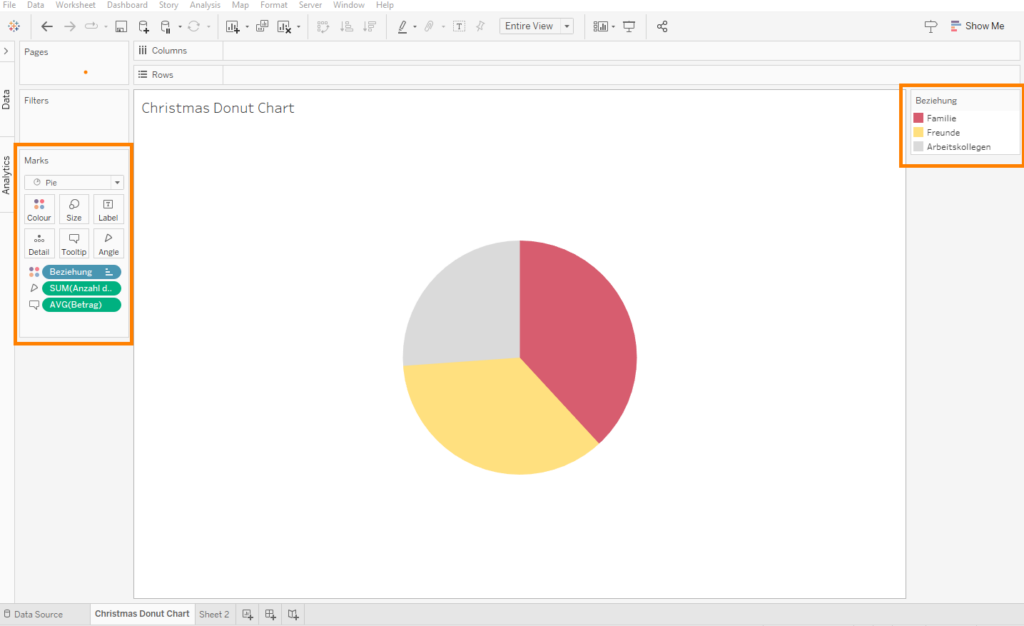Click the Freunde yellow legend swatch
The image size is (1024, 626).
(918, 133)
